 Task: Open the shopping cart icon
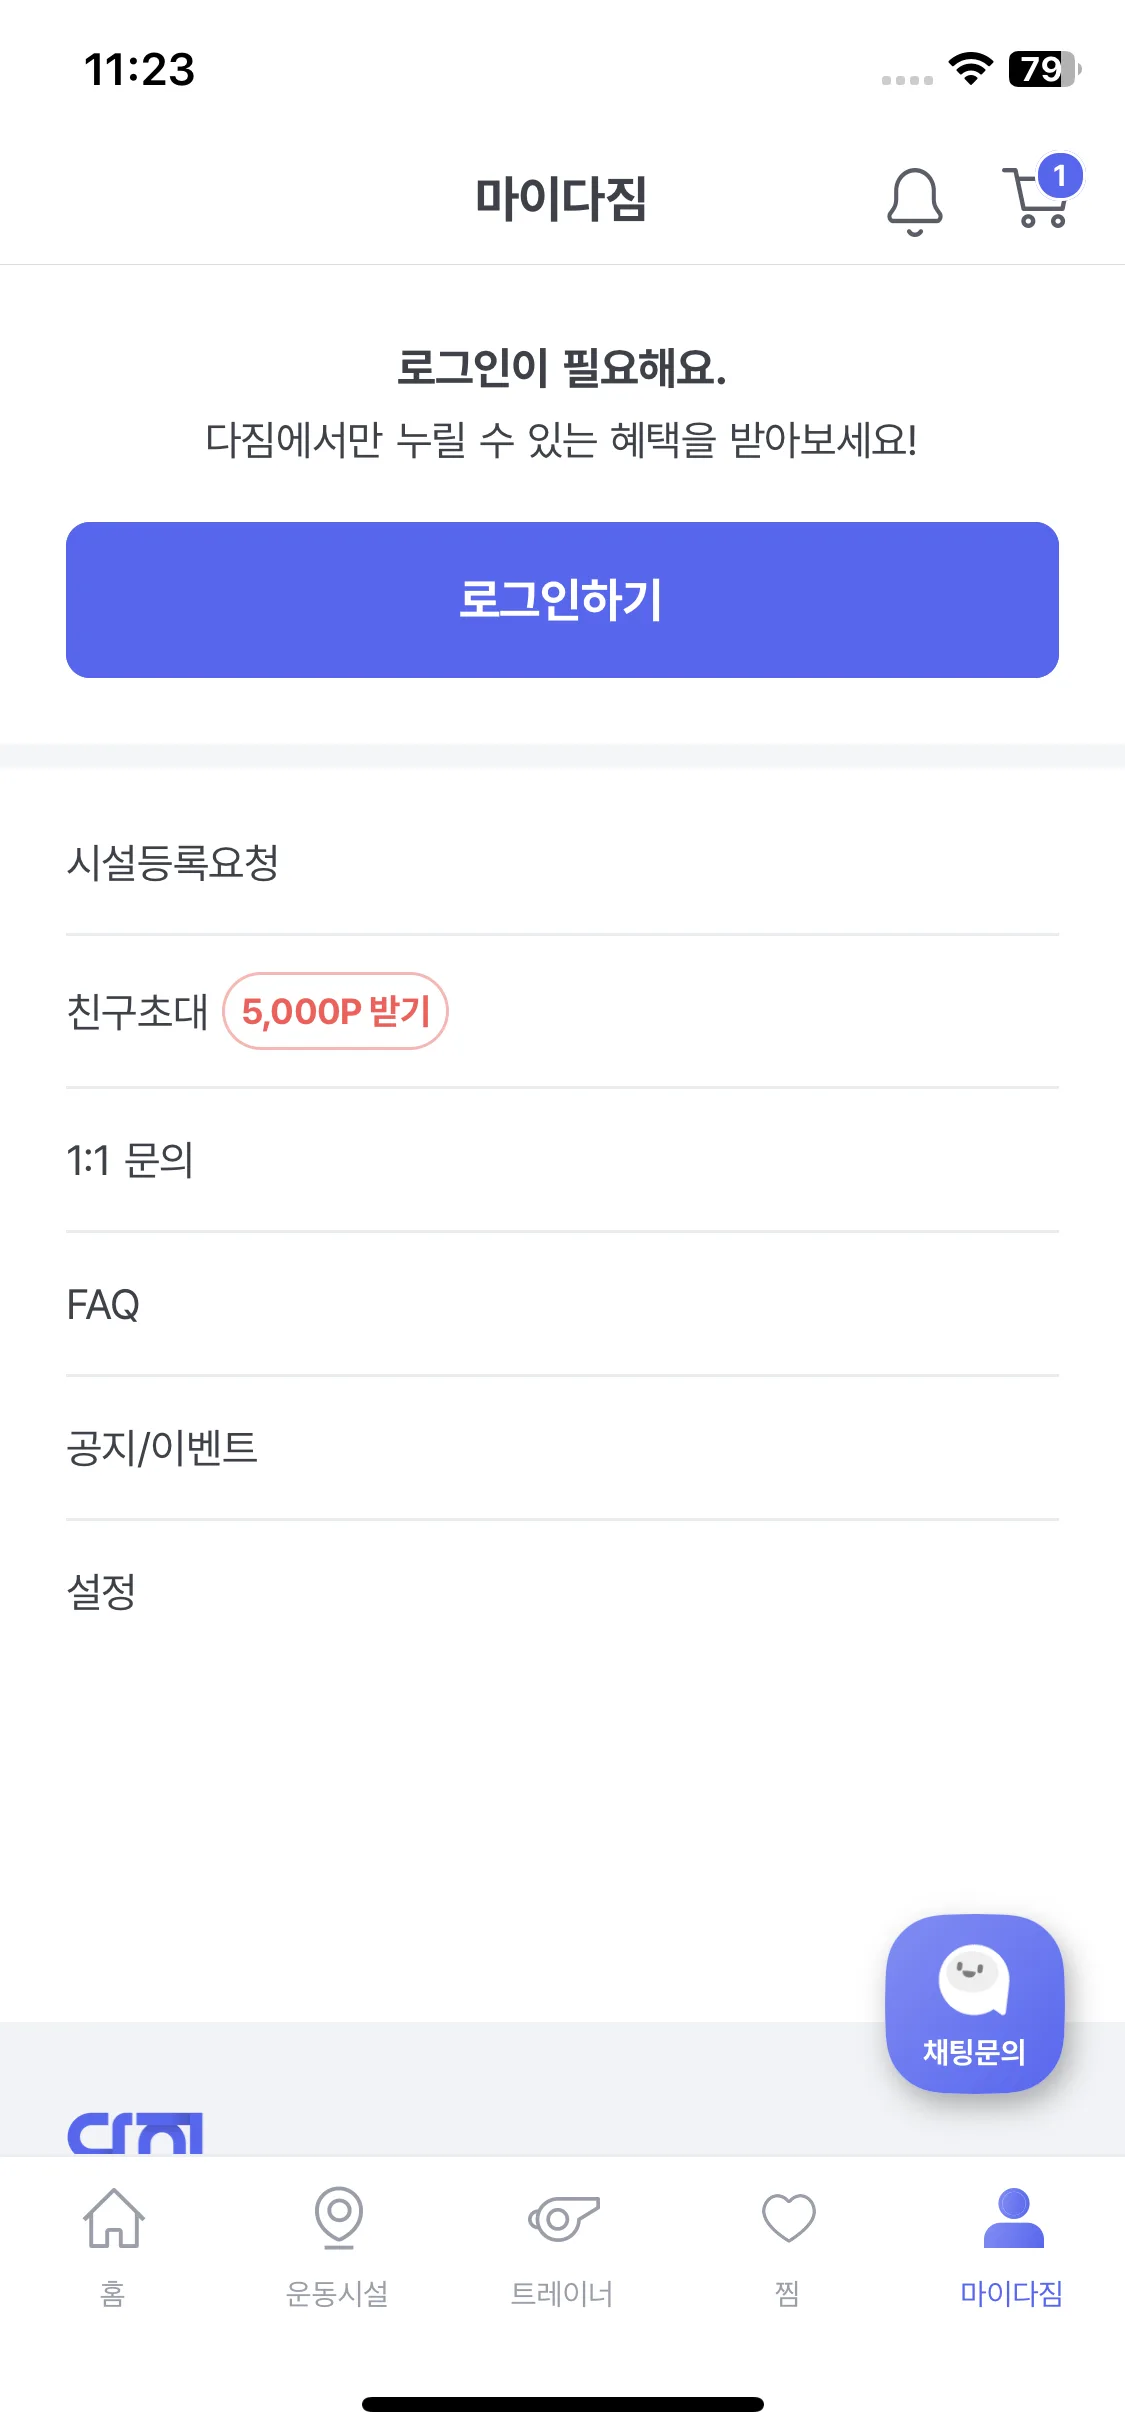(x=1036, y=200)
